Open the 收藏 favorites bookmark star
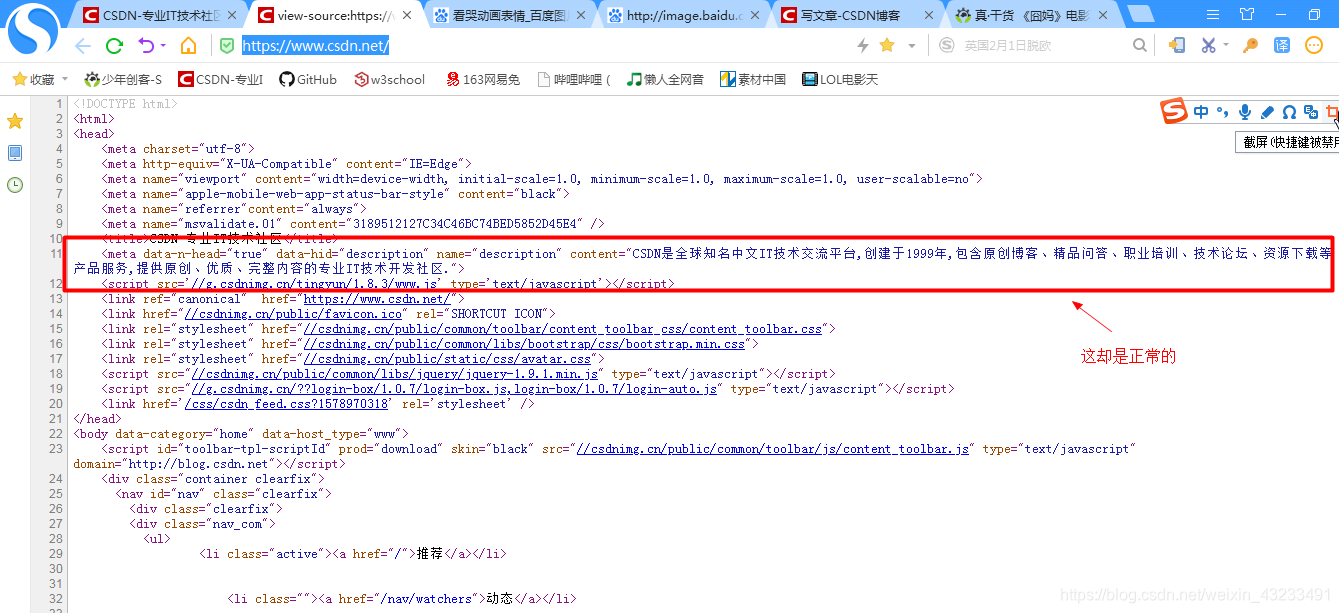 point(32,79)
